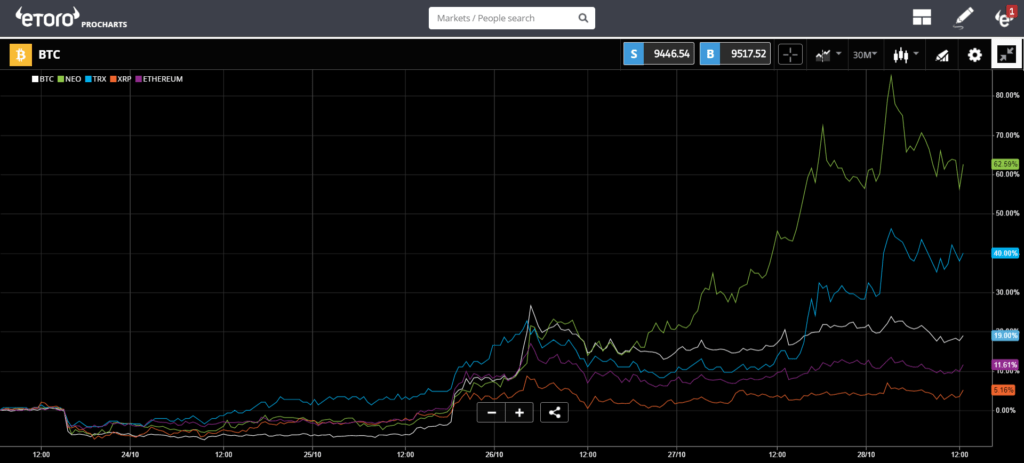Open the 30M timeframe dropdown
Image resolution: width=1024 pixels, height=463 pixels.
pos(865,55)
